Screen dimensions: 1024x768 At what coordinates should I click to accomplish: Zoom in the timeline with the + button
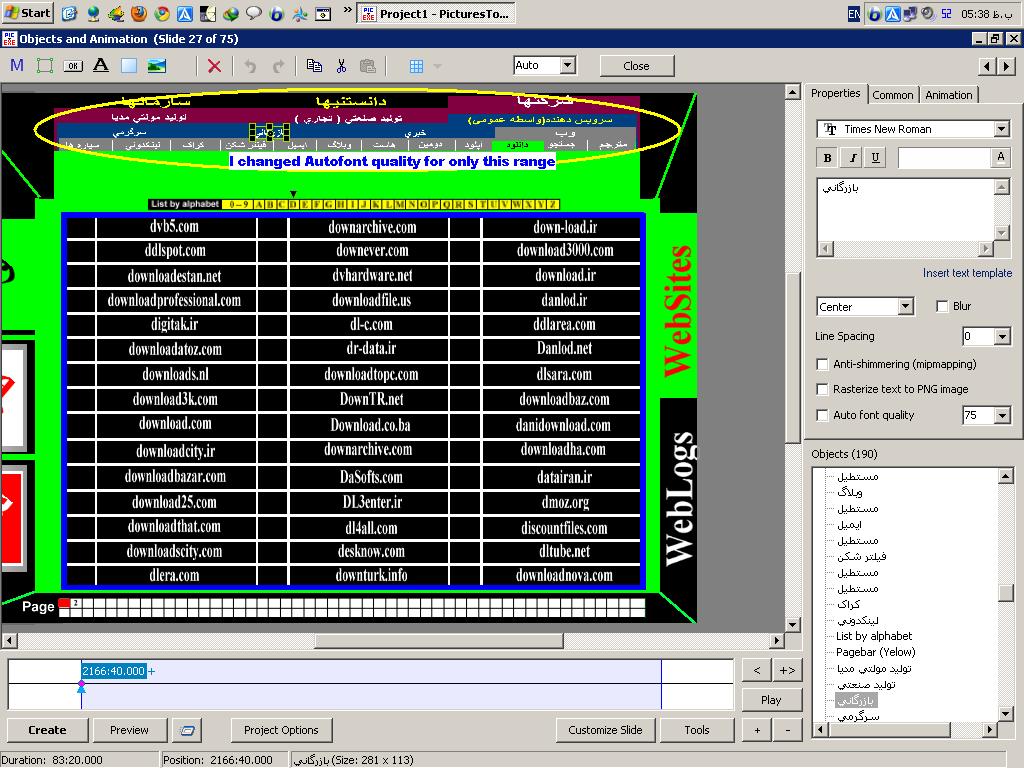coord(757,730)
